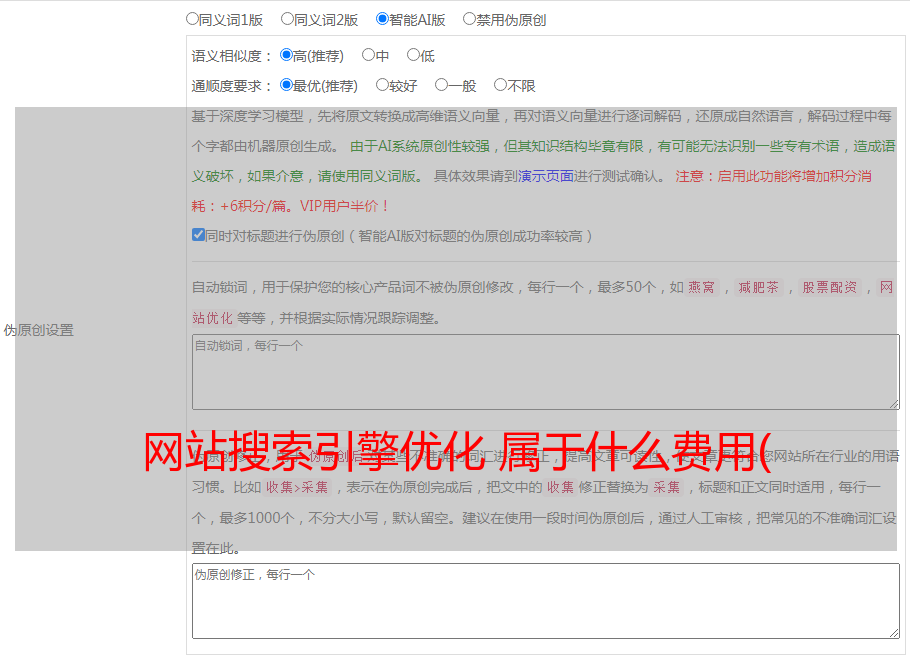The height and width of the screenshot is (658, 911).
Task: Click the 股票配资 example keyword tag
Action: [829, 288]
